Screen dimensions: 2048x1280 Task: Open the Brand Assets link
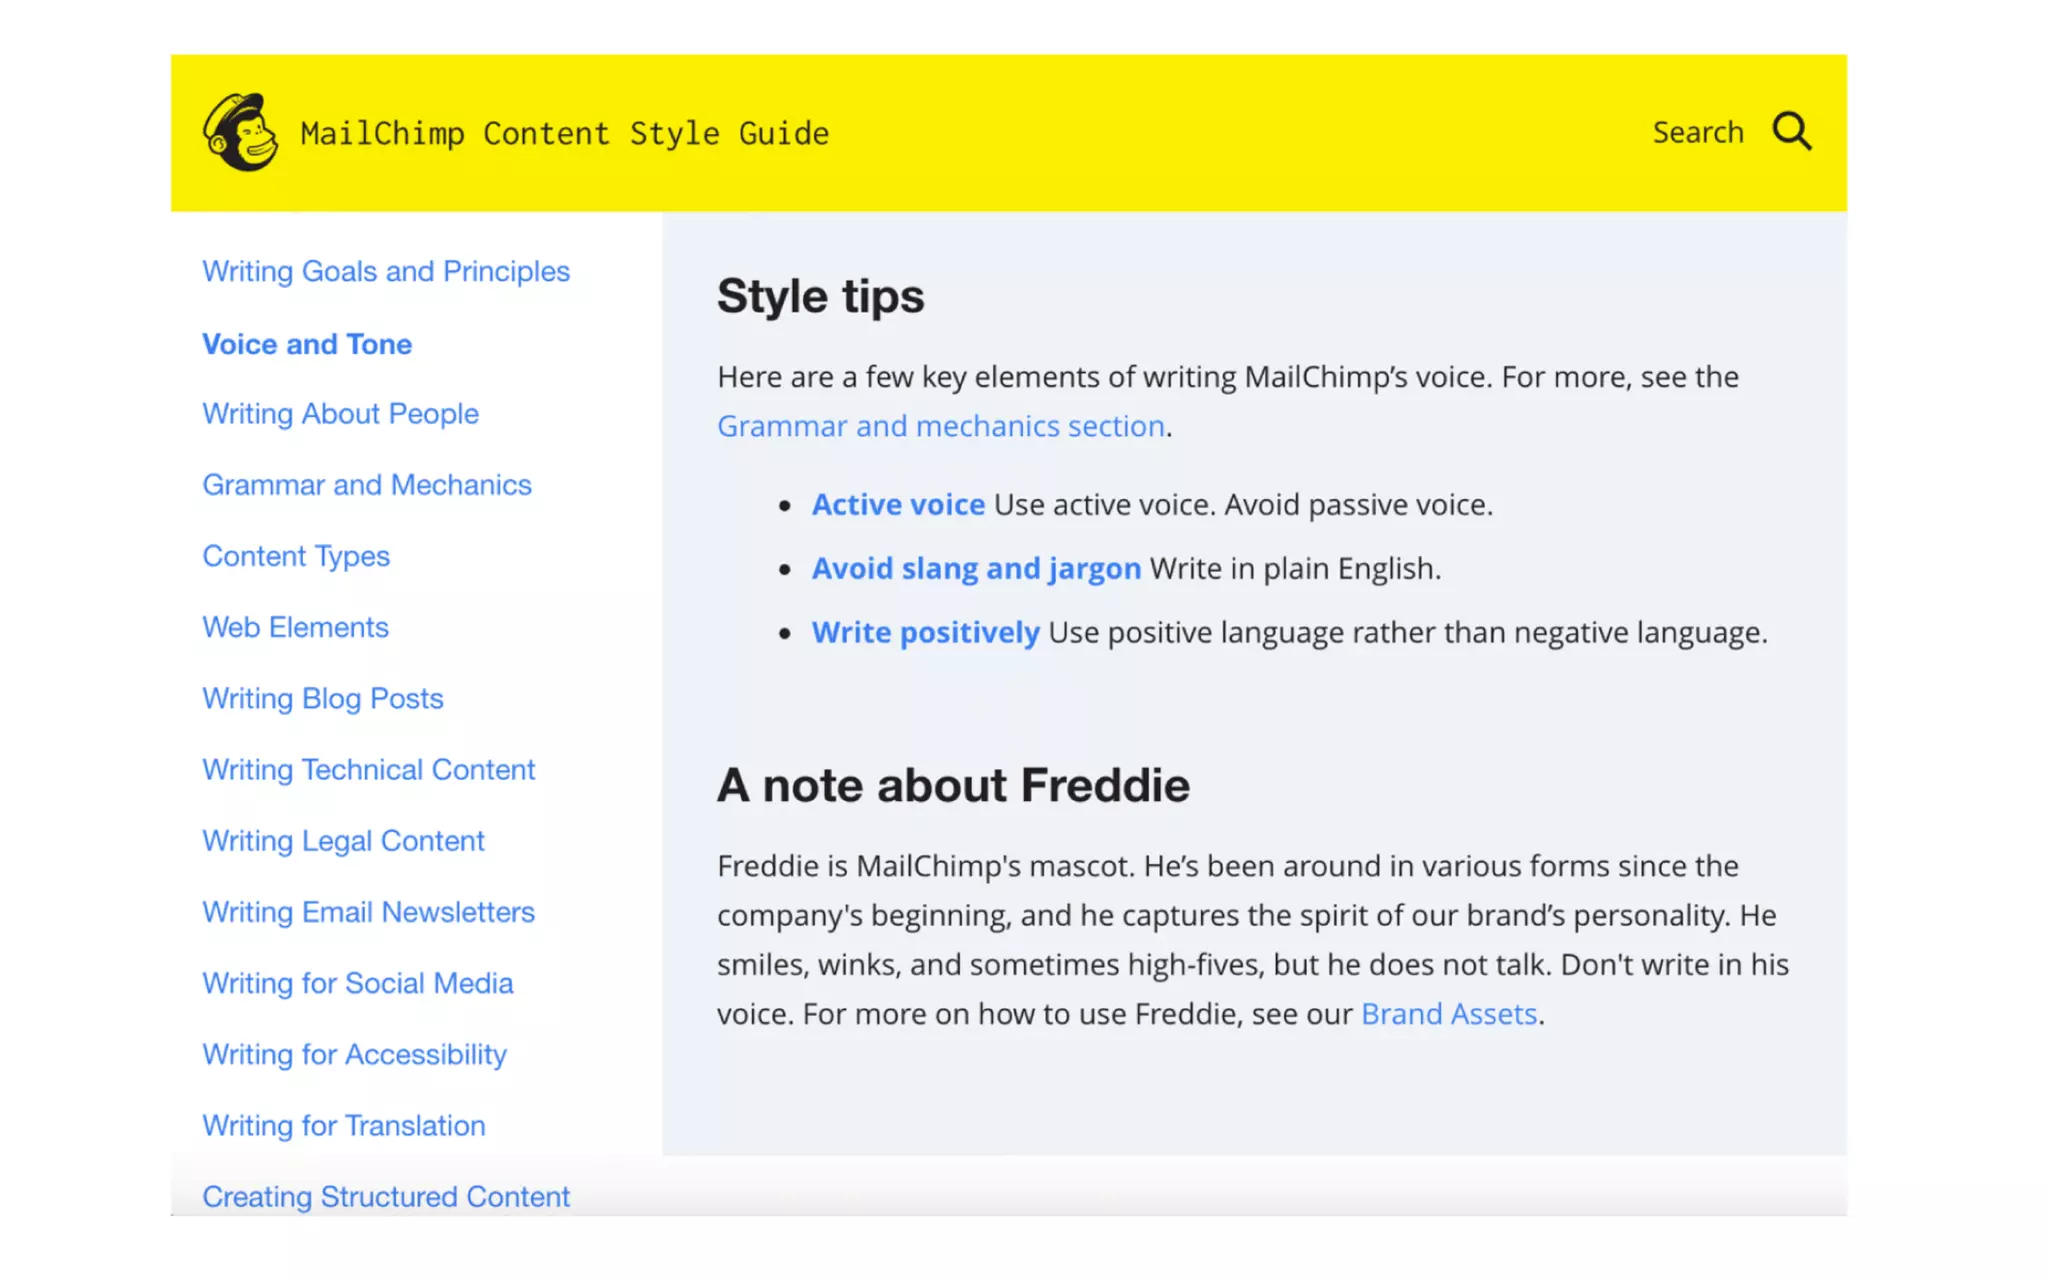click(x=1448, y=1014)
